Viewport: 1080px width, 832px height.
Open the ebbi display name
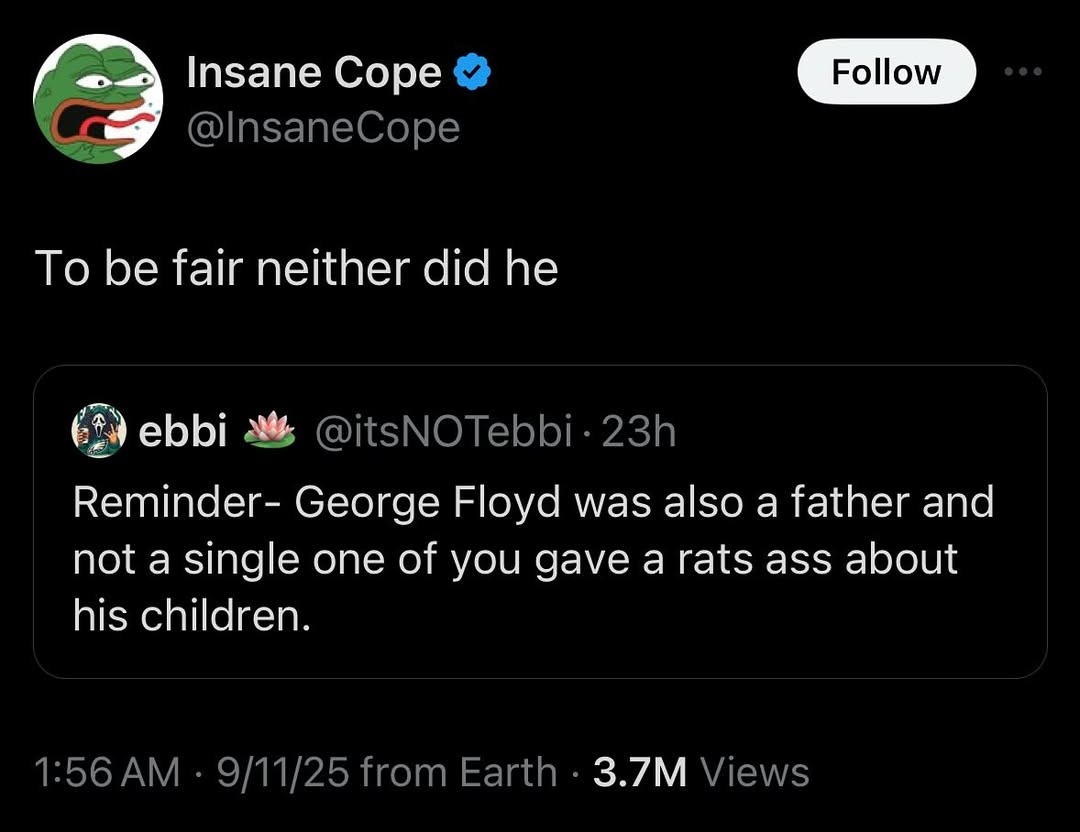[x=181, y=431]
